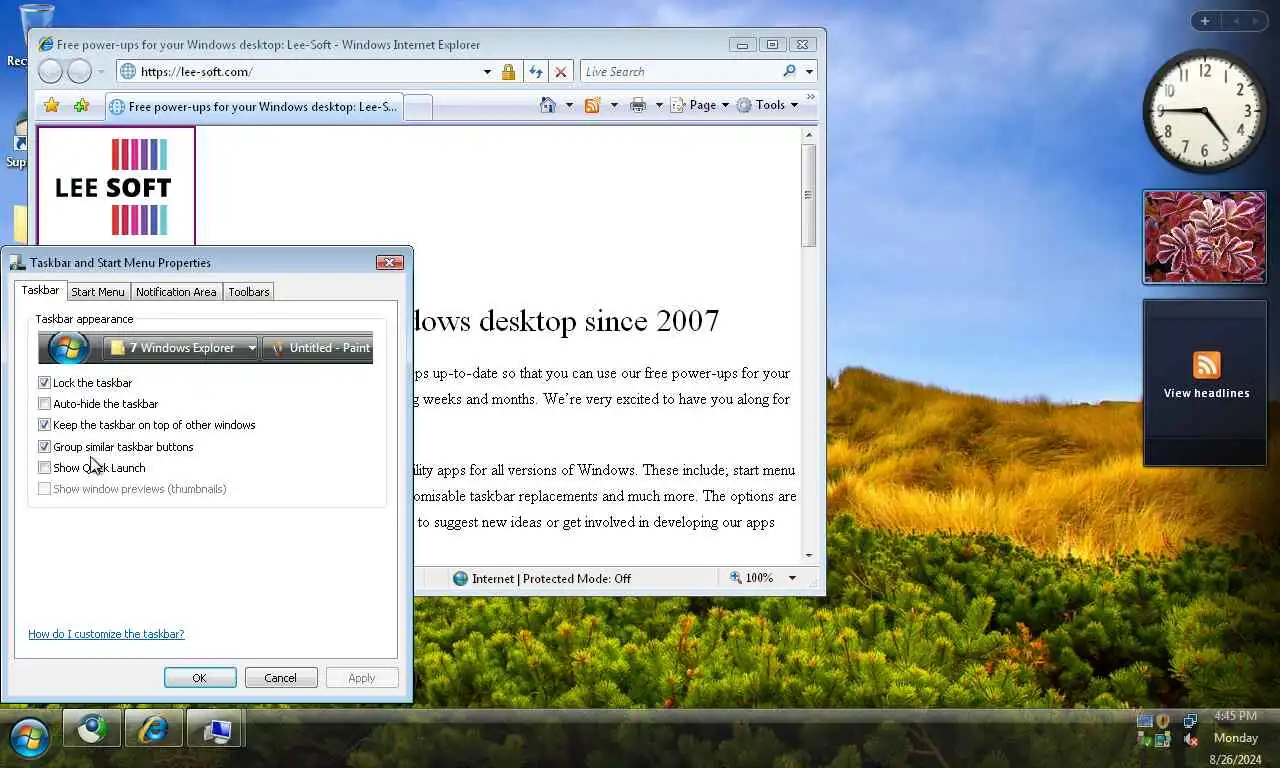Image resolution: width=1280 pixels, height=768 pixels.
Task: Click OK in Taskbar Properties dialog
Action: click(200, 678)
